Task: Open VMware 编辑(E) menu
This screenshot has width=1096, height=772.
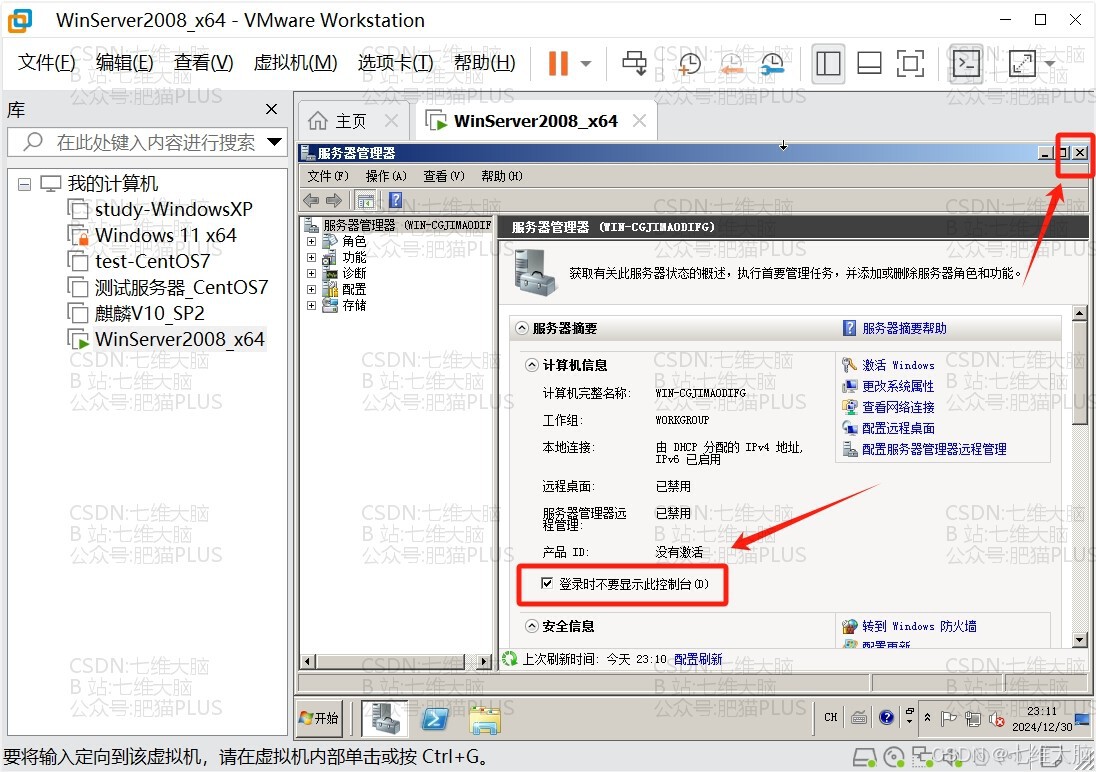Action: click(x=124, y=63)
